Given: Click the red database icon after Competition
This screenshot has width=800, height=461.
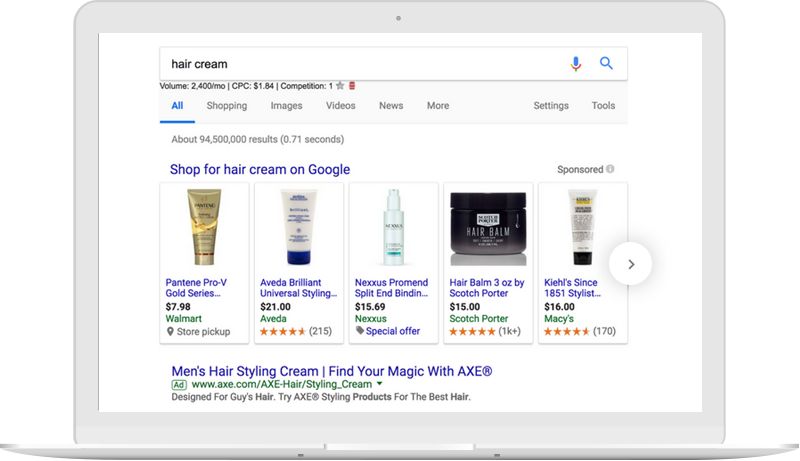Looking at the screenshot, I should (x=352, y=86).
